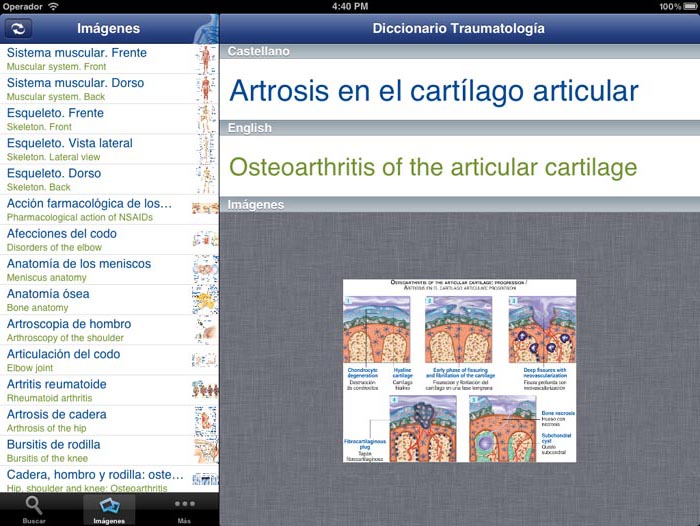Open Esqueleto. Vista lateral entry
700x526 pixels.
(x=109, y=149)
